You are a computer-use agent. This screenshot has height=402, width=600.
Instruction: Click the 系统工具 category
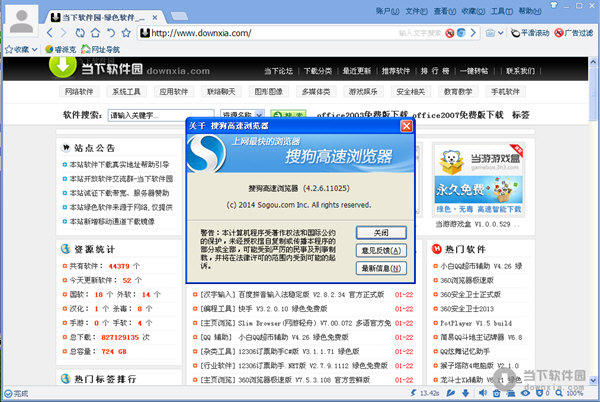[126, 91]
